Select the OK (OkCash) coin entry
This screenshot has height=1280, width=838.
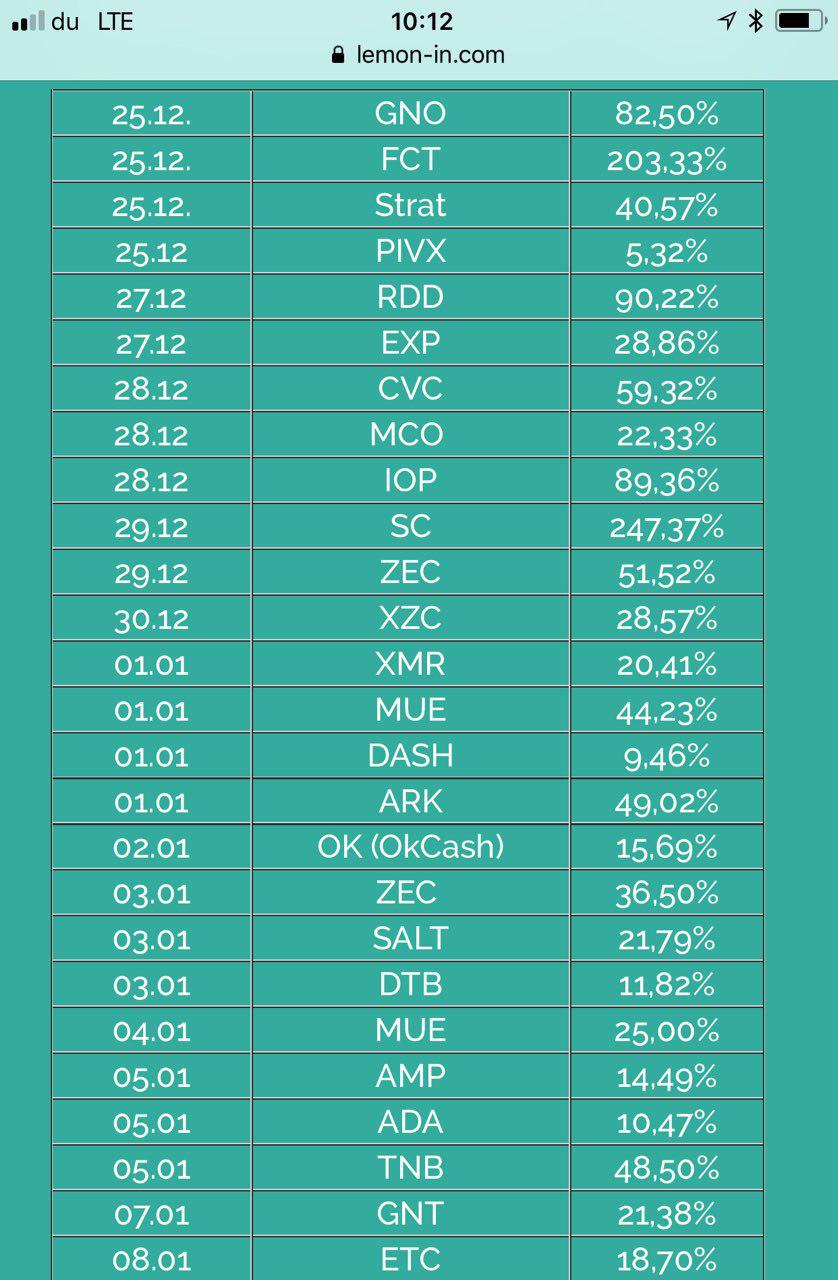411,847
